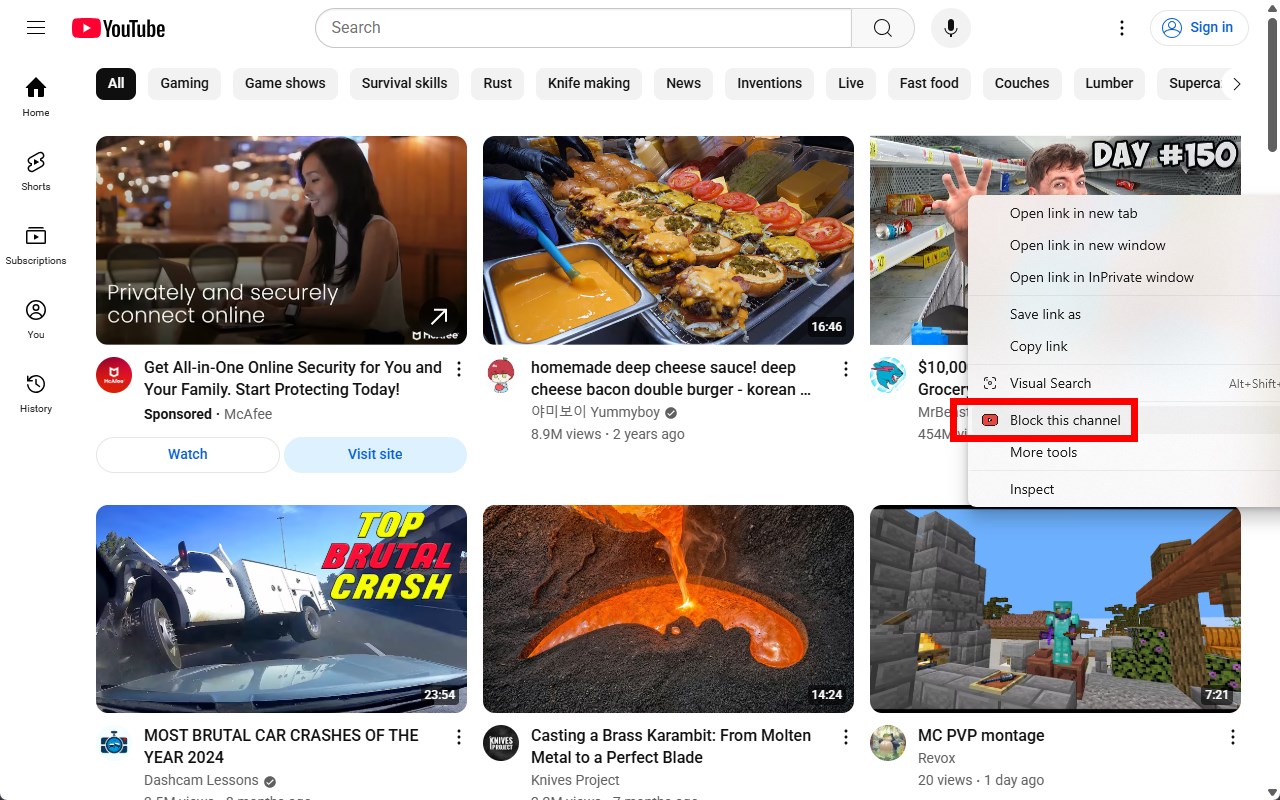Click the Watch button on ad
The height and width of the screenshot is (800, 1280).
[x=188, y=454]
